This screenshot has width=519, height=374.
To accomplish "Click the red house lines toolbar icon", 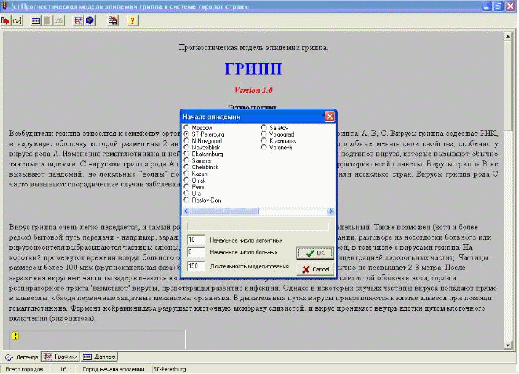I will pos(113,21).
